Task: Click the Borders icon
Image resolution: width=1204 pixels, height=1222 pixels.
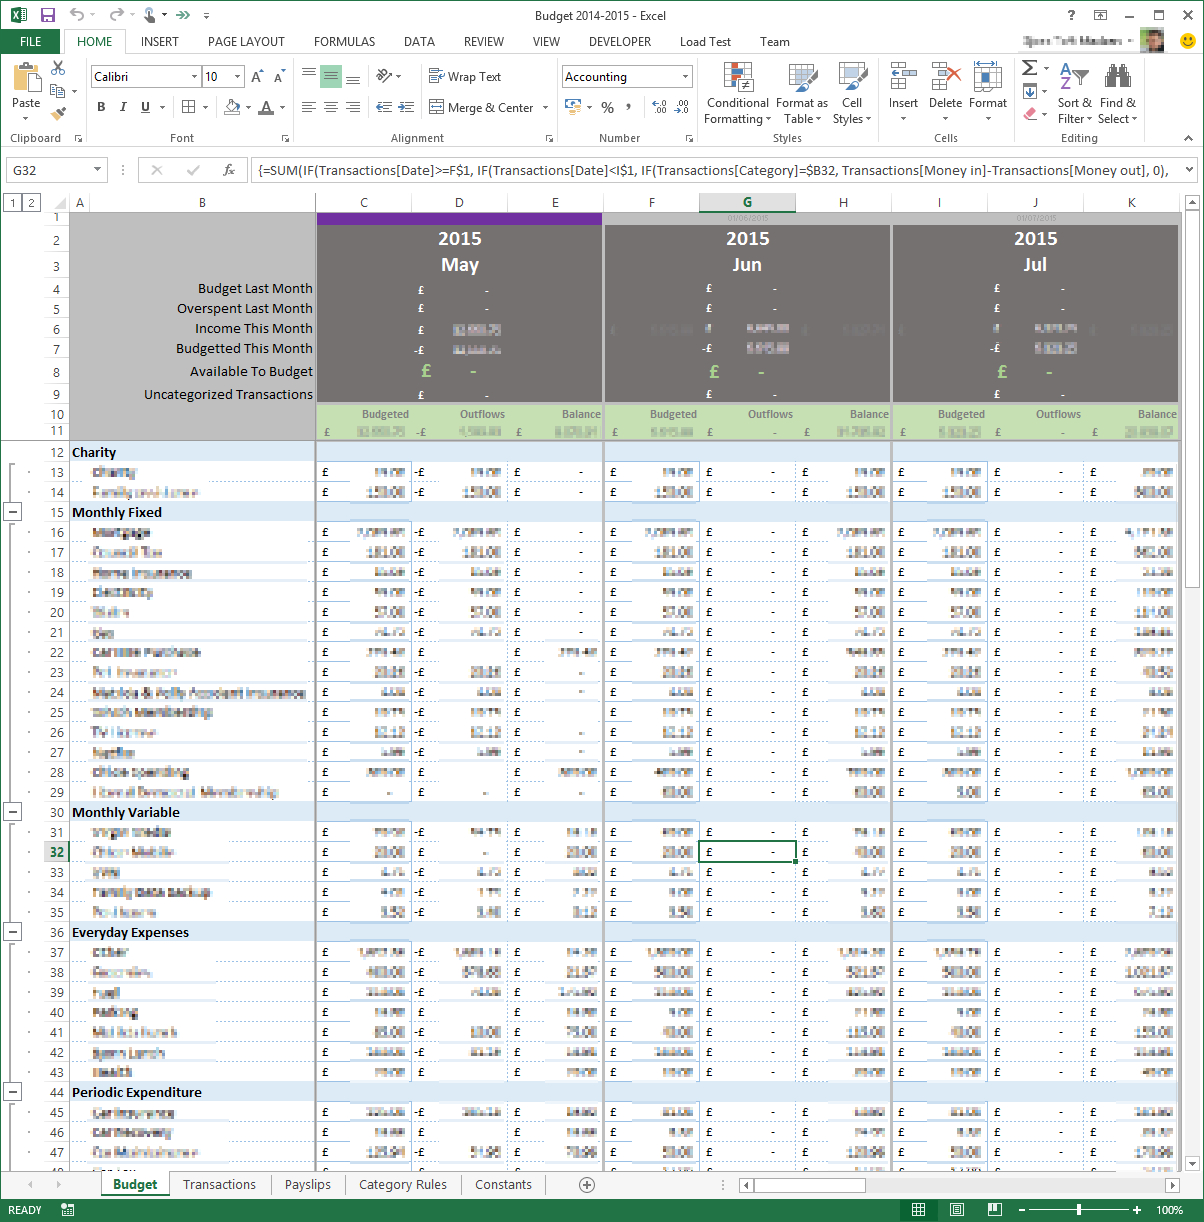Action: [188, 107]
